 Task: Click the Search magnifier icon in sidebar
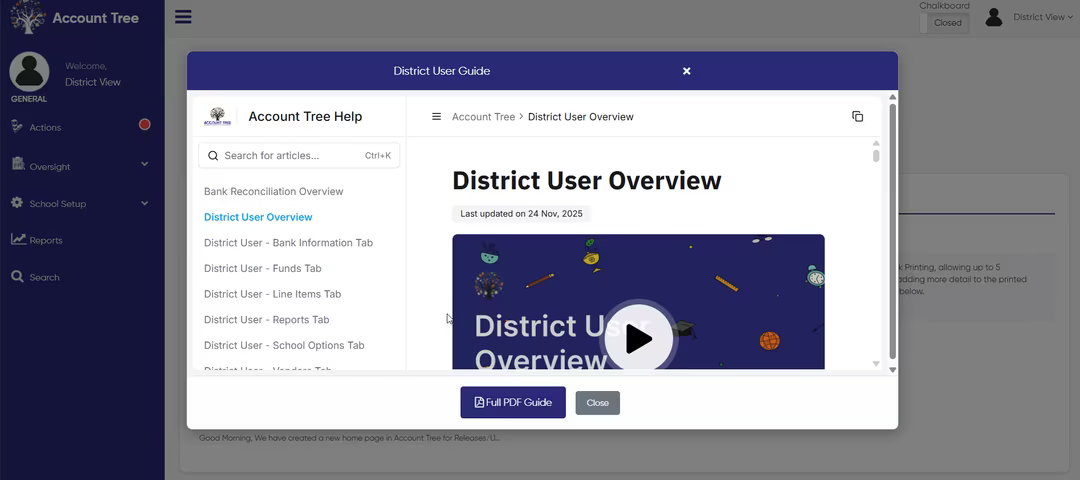(17, 277)
